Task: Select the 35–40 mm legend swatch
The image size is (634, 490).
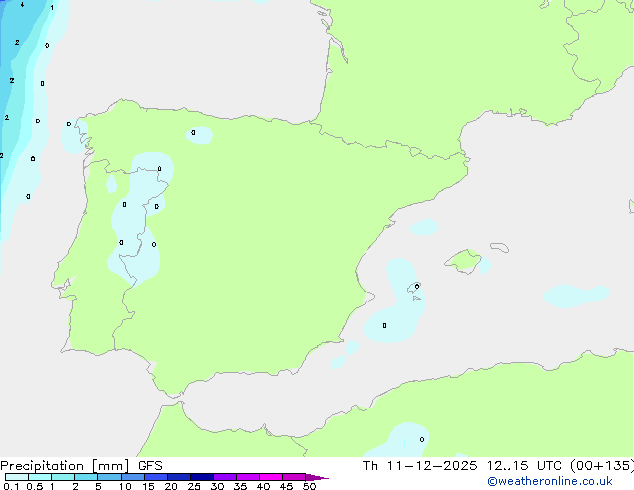Action: click(248, 477)
